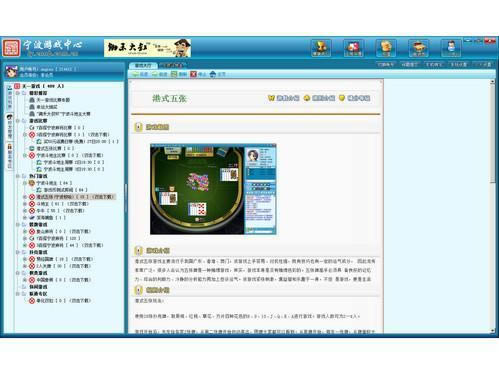This screenshot has height=375, width=499.
Task: Click the last small button under the header icons
Action: pyautogui.click(x=483, y=65)
